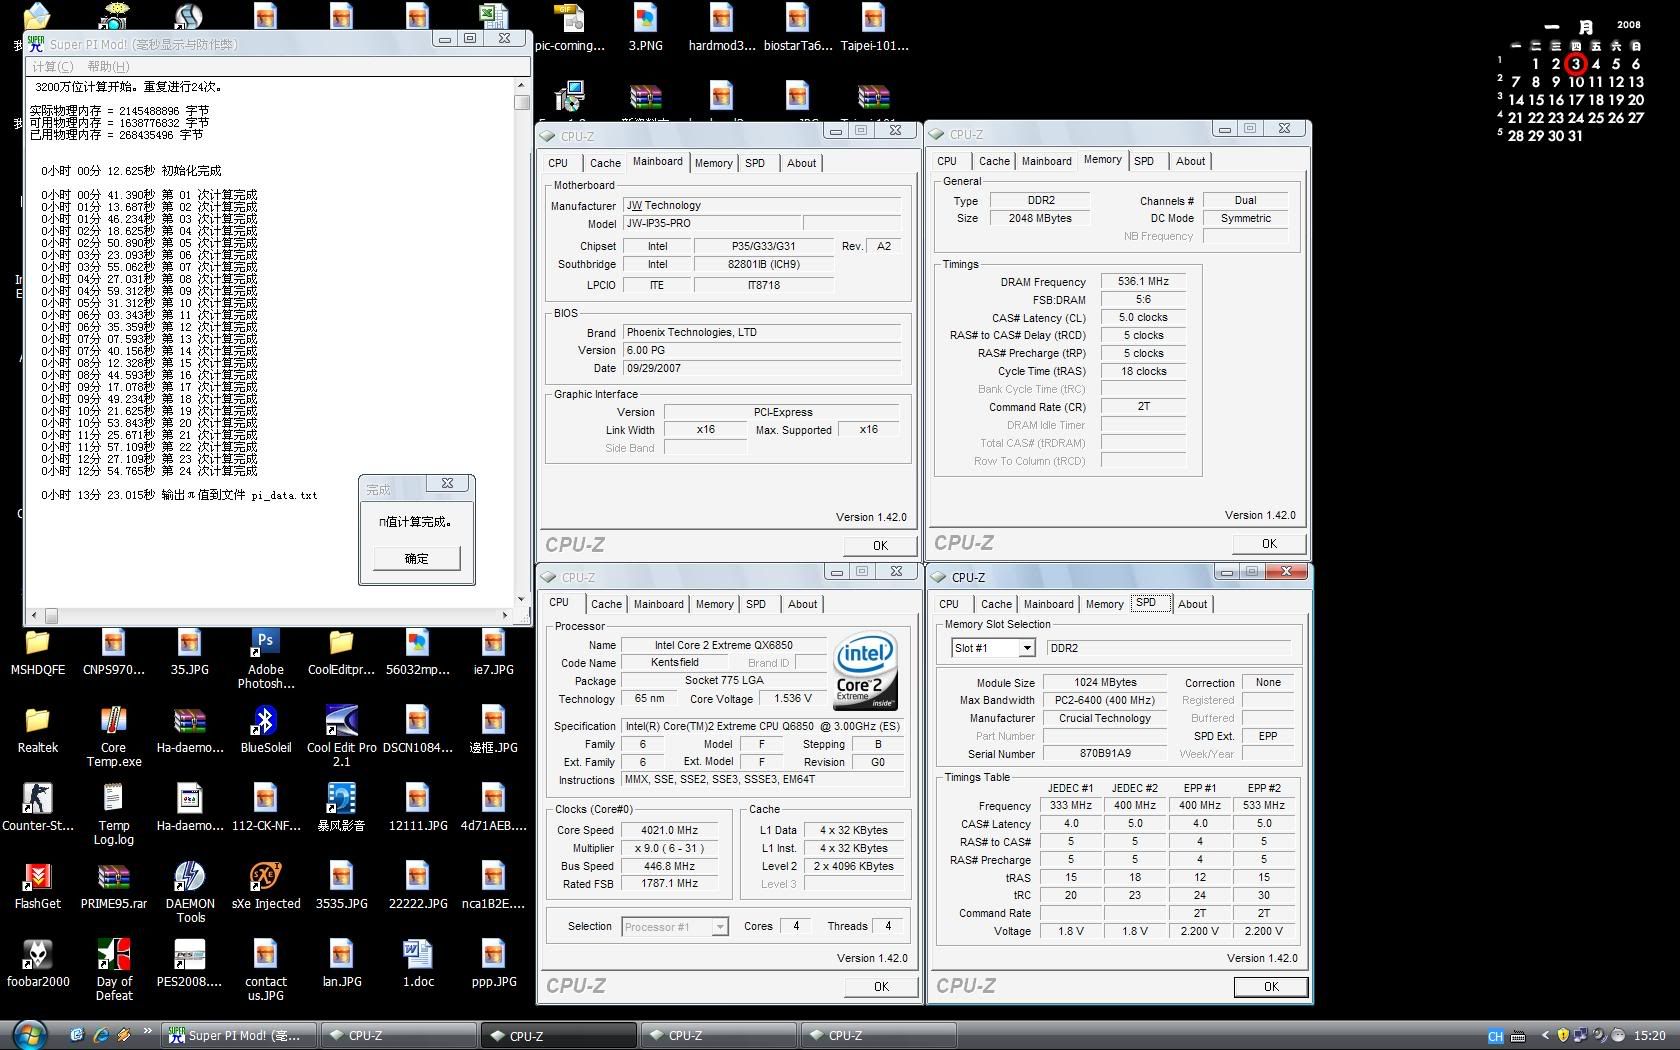Click the serial number 870B91A9 field

[1105, 754]
